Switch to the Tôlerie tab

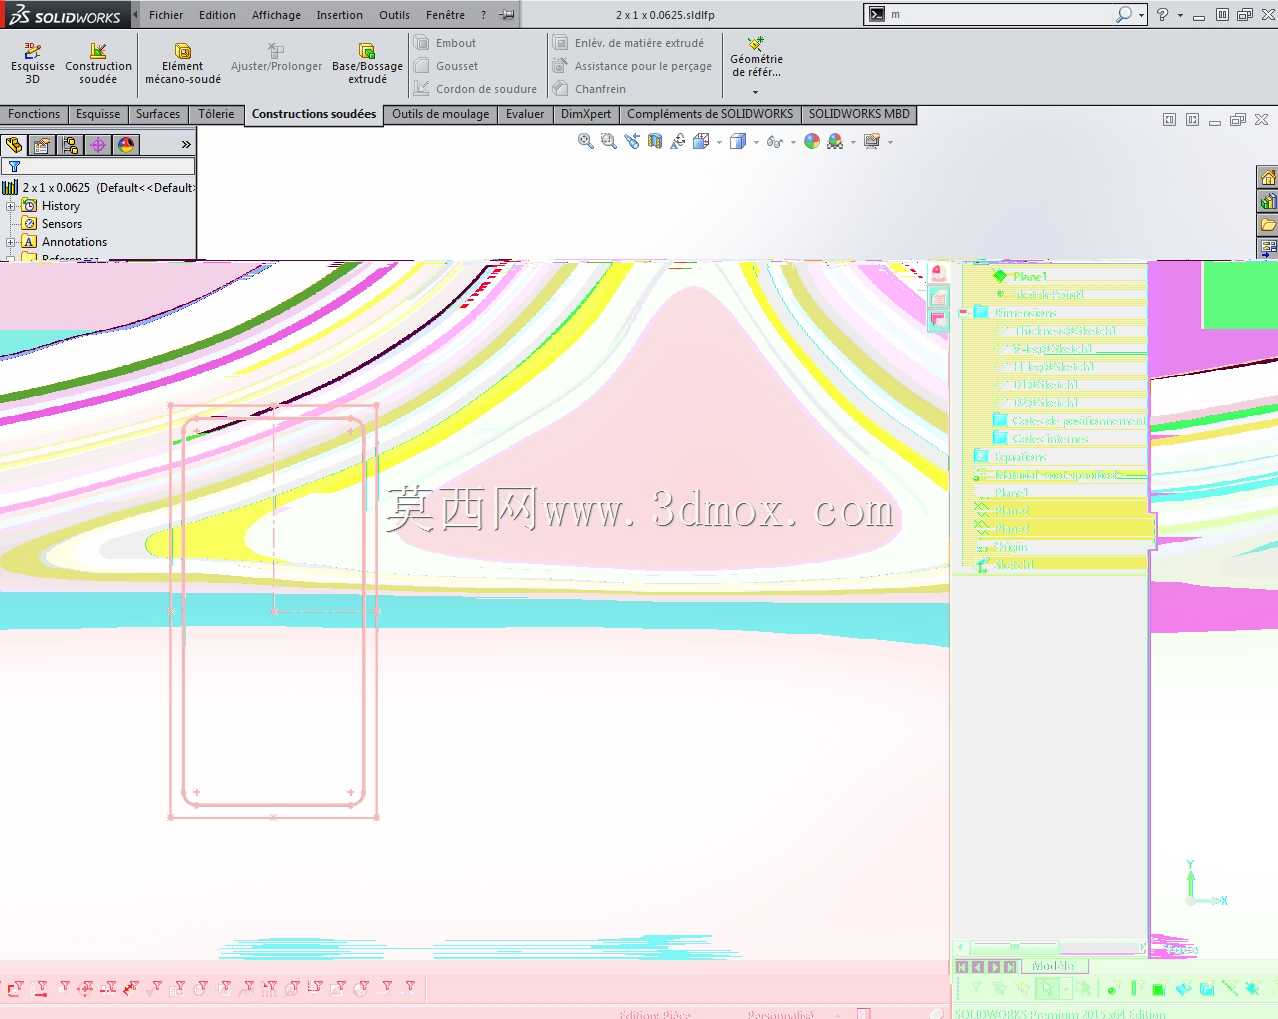pos(216,114)
